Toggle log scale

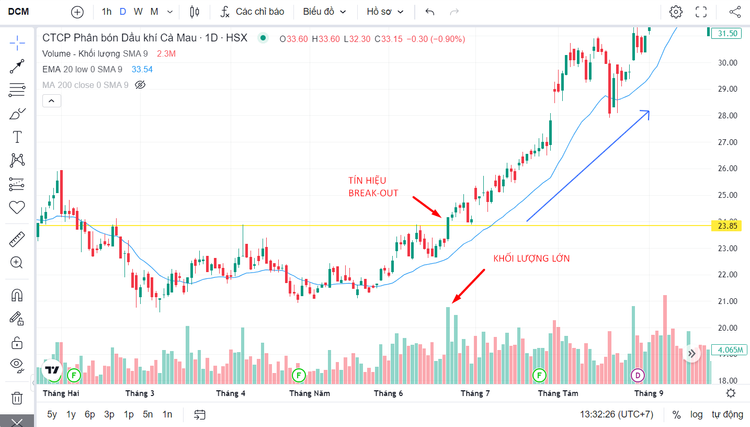pyautogui.click(x=696, y=415)
